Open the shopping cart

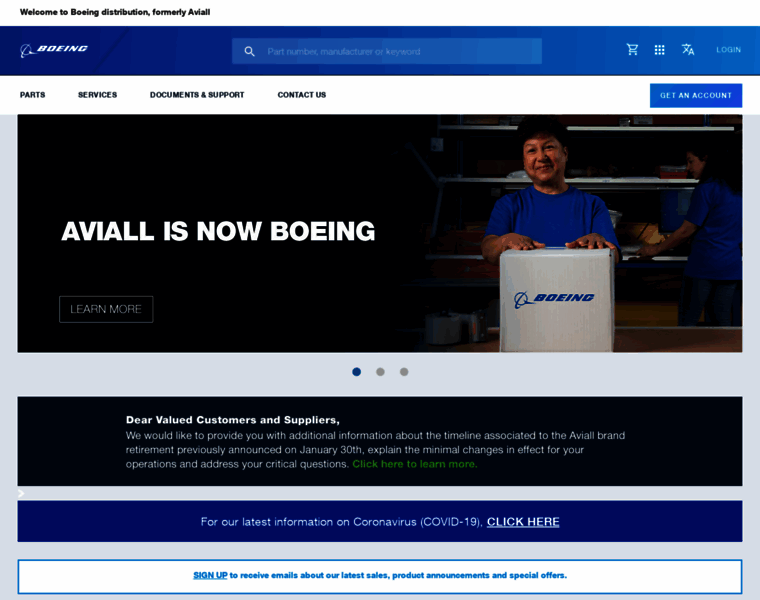tap(632, 49)
